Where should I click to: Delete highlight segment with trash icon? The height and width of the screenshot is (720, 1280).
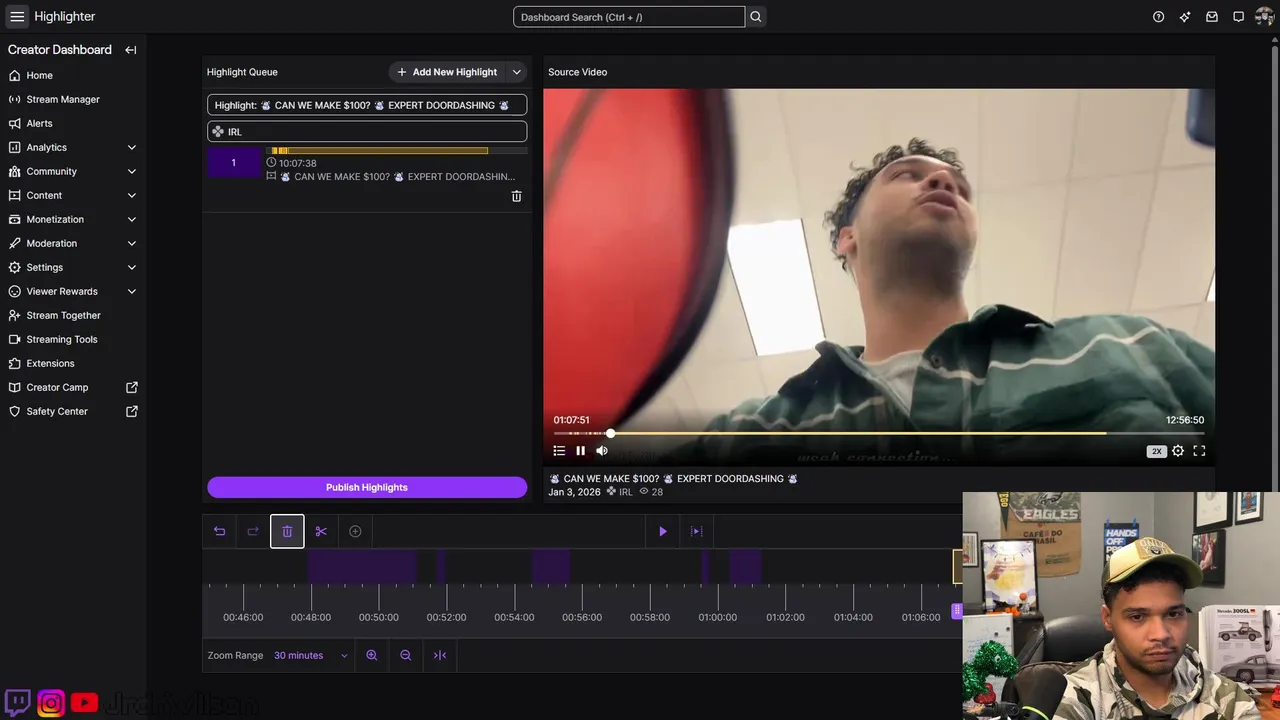(x=516, y=197)
